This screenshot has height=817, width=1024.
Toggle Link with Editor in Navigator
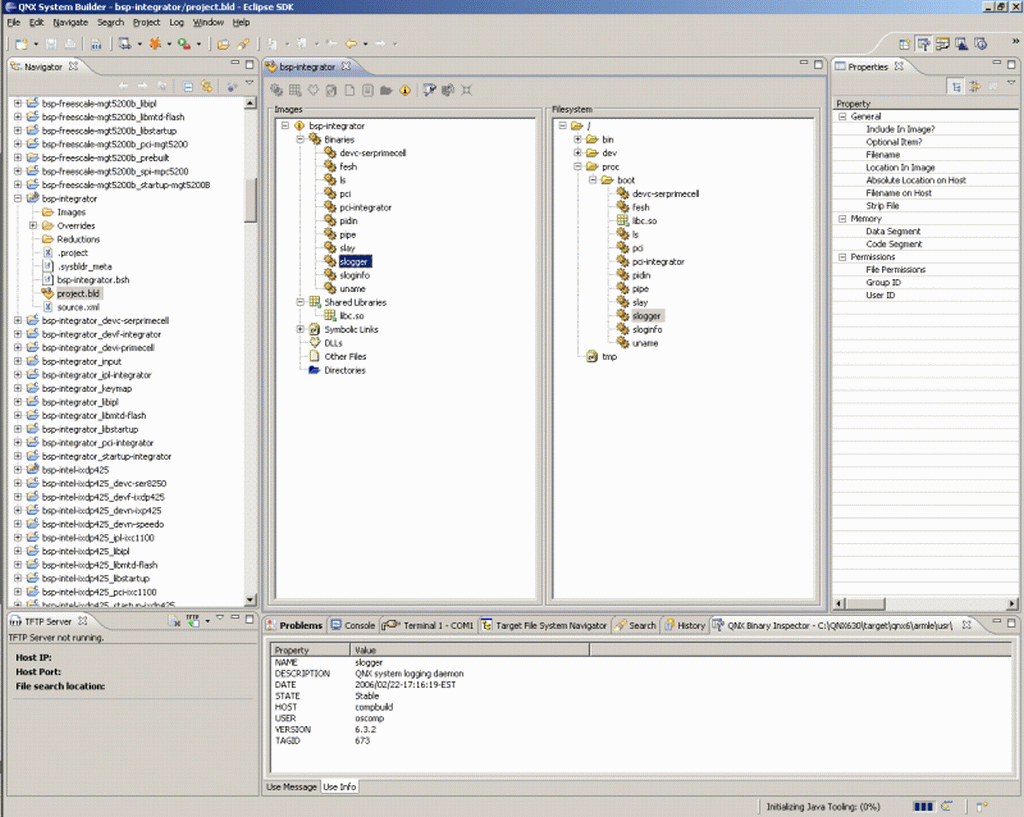tap(207, 86)
